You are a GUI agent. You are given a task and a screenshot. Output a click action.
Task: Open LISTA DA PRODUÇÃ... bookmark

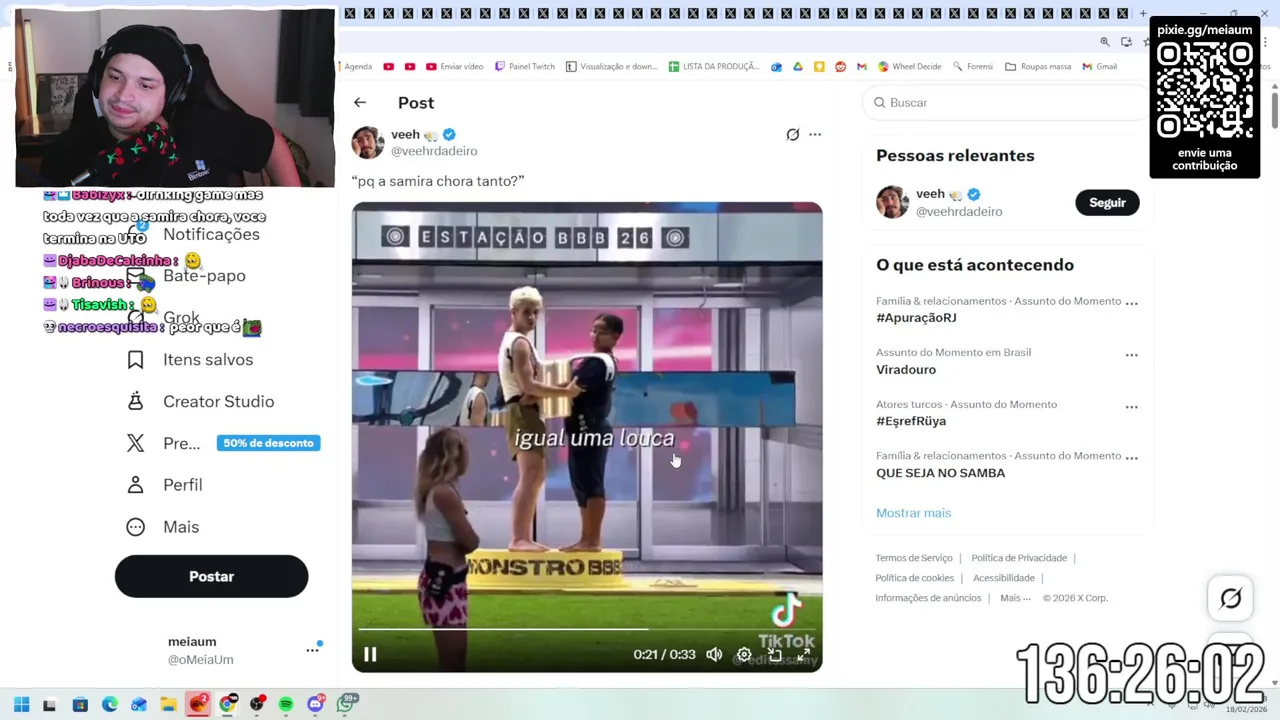[714, 66]
